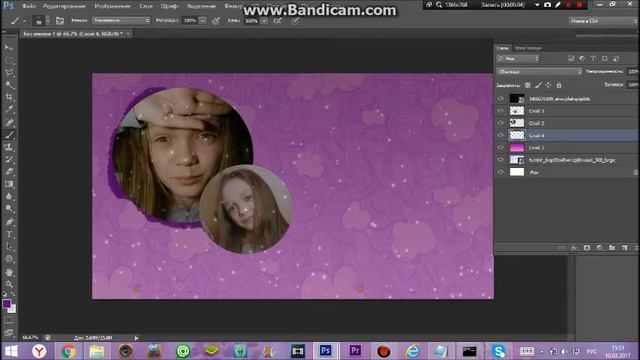The width and height of the screenshot is (640, 360).
Task: Select the Dodge tool
Action: pos(9,209)
